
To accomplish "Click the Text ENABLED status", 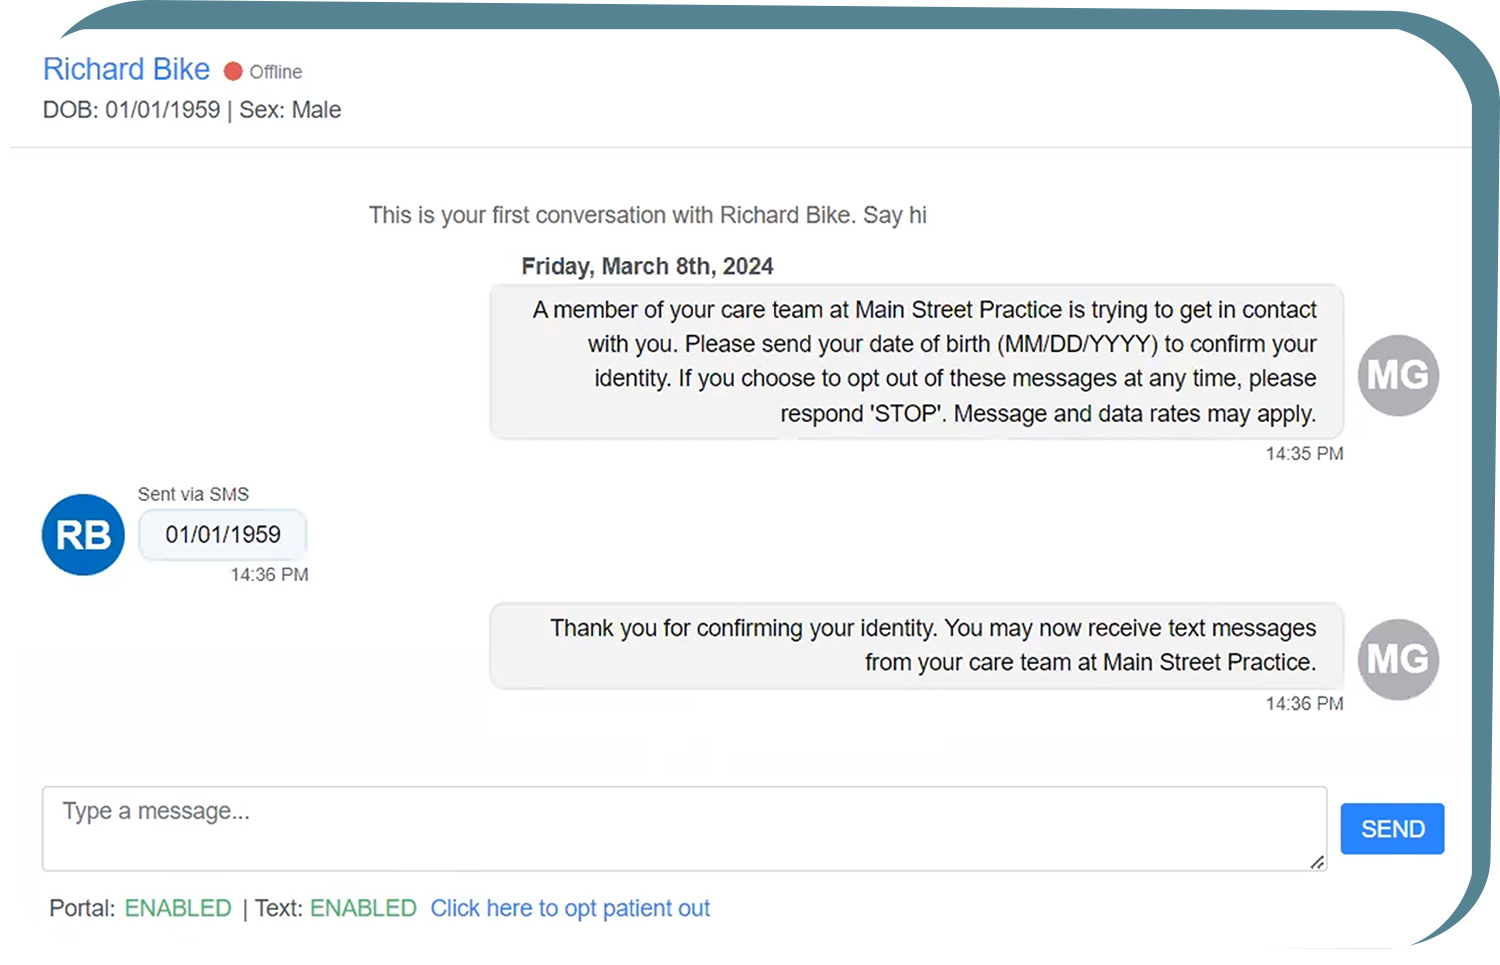I will pos(363,908).
